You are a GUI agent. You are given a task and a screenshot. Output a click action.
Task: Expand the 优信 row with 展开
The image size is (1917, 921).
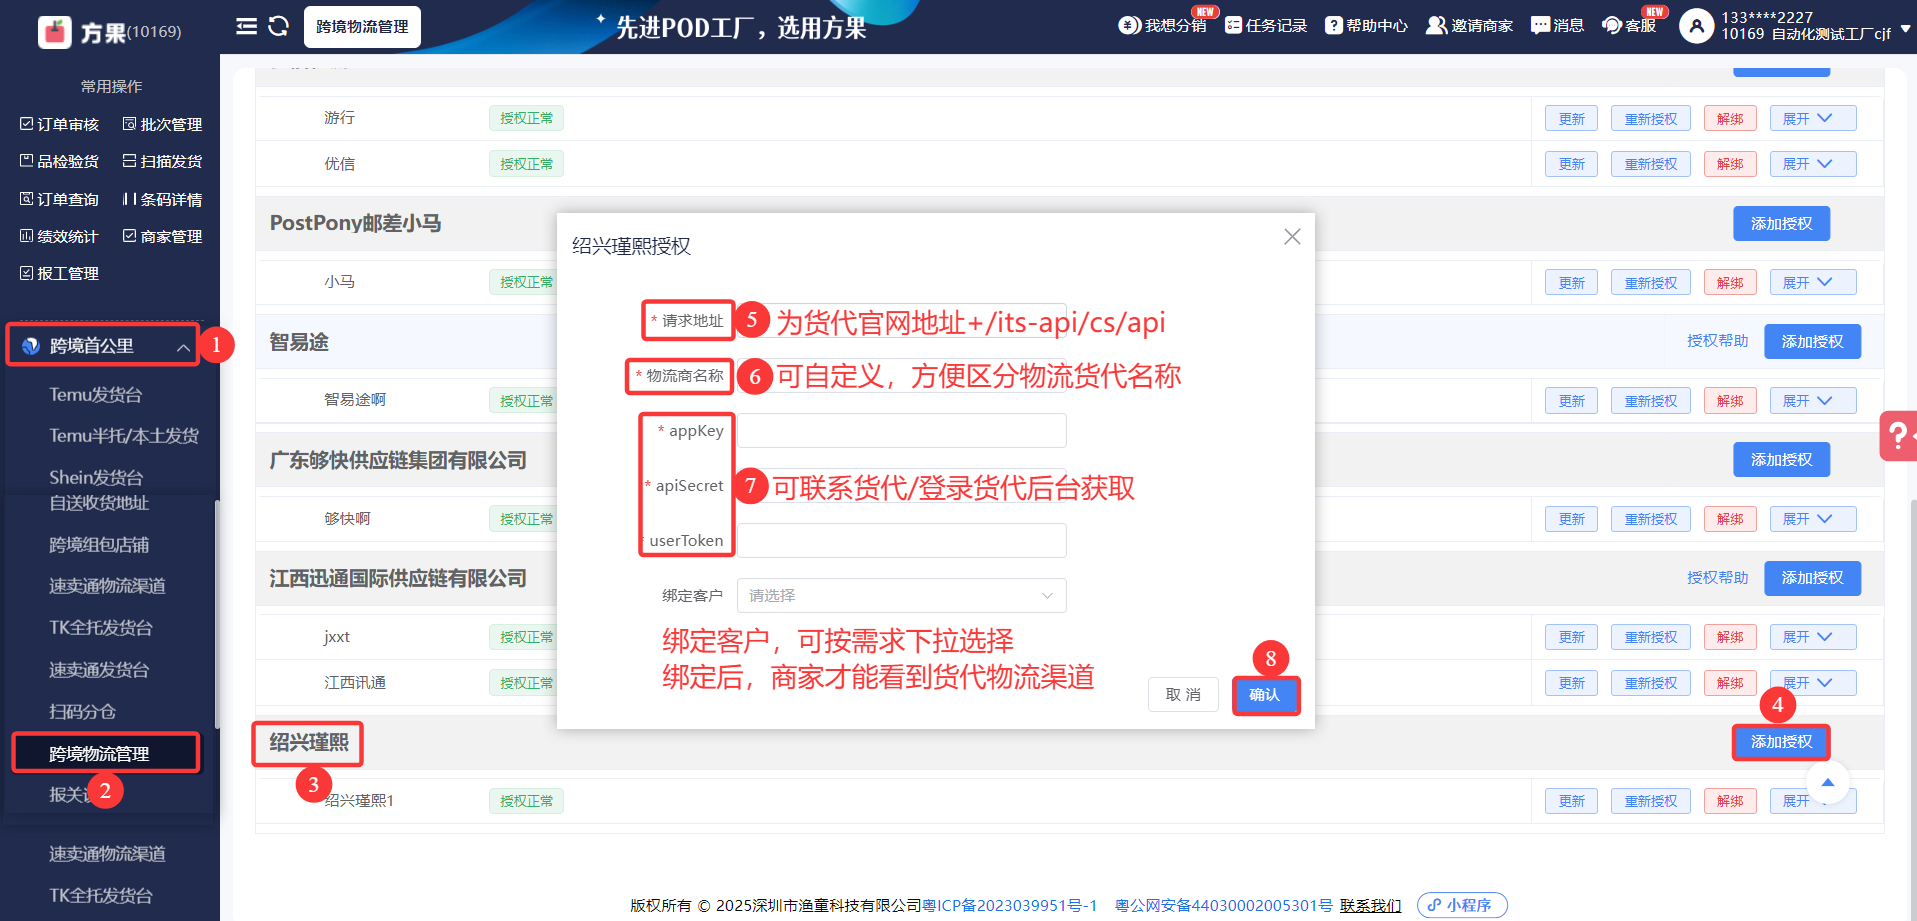1812,164
